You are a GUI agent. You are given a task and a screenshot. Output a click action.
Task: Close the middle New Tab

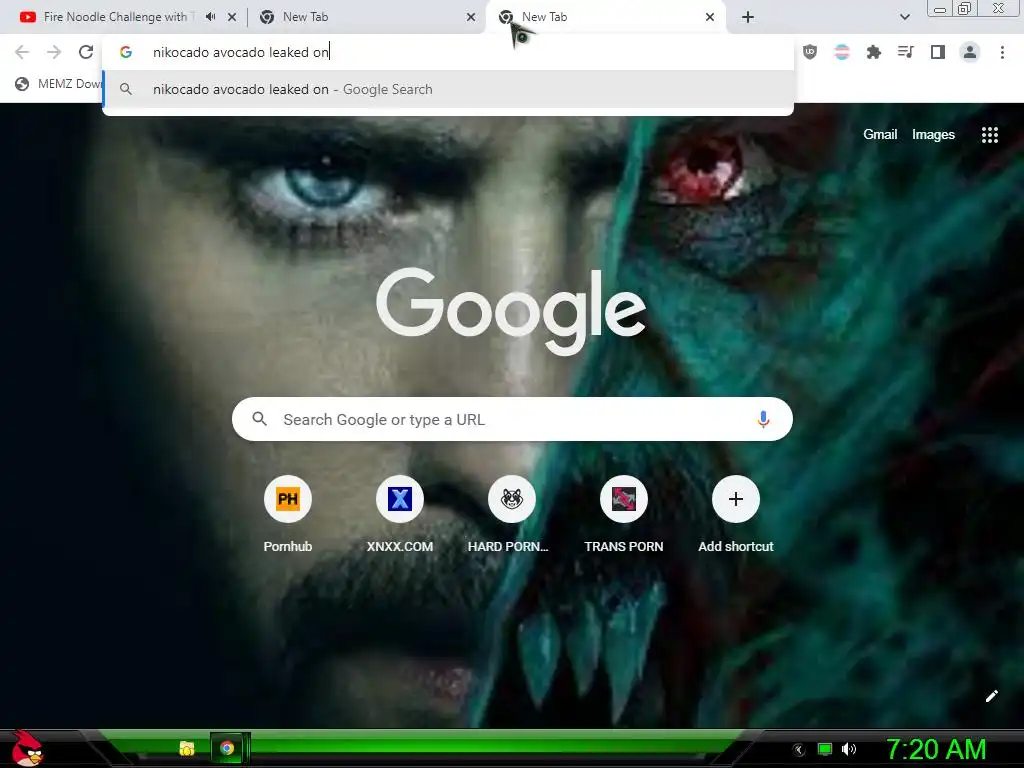[x=471, y=17]
